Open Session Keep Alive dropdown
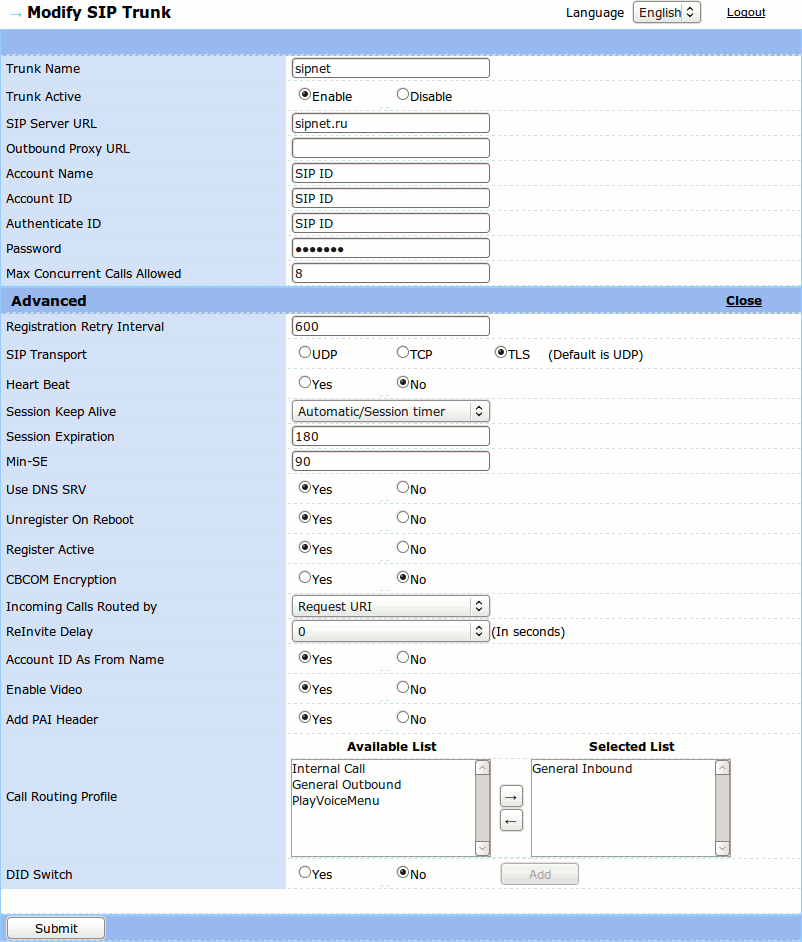This screenshot has width=802, height=942. pyautogui.click(x=390, y=412)
